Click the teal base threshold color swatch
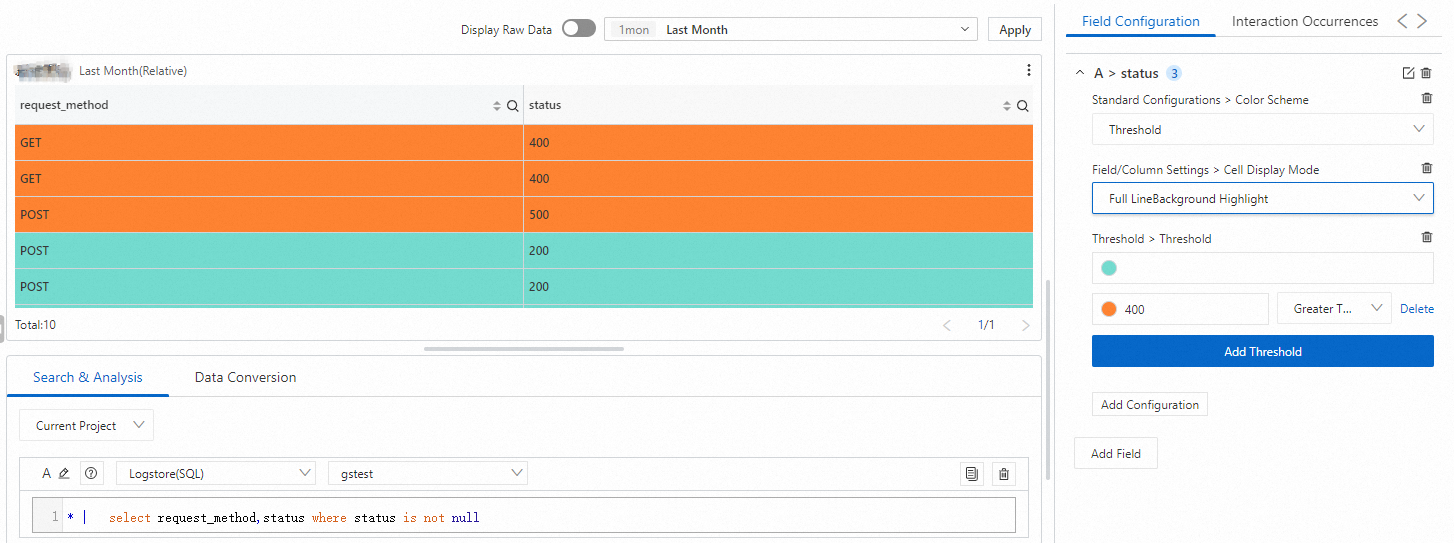The width and height of the screenshot is (1454, 543). (x=1109, y=268)
